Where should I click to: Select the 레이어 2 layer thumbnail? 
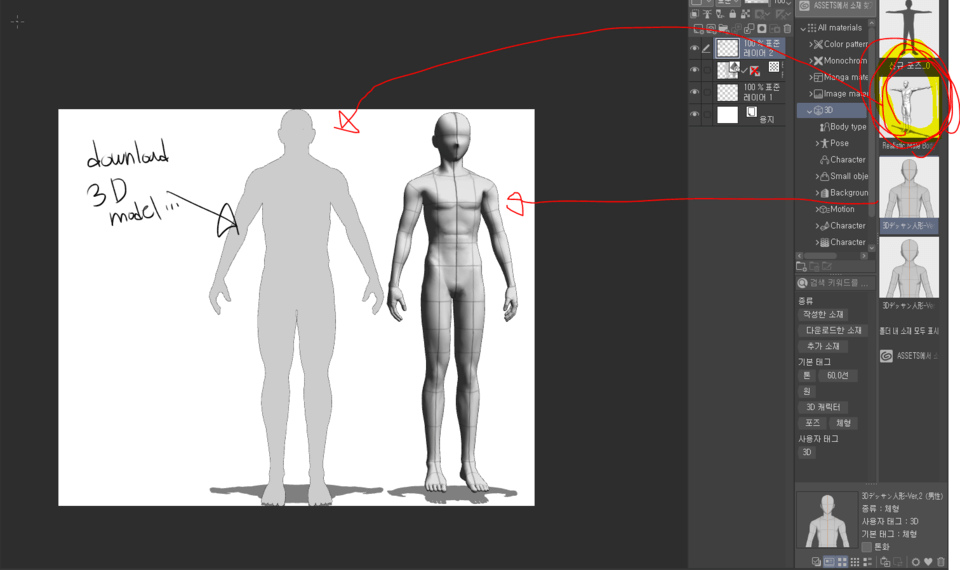click(x=727, y=48)
